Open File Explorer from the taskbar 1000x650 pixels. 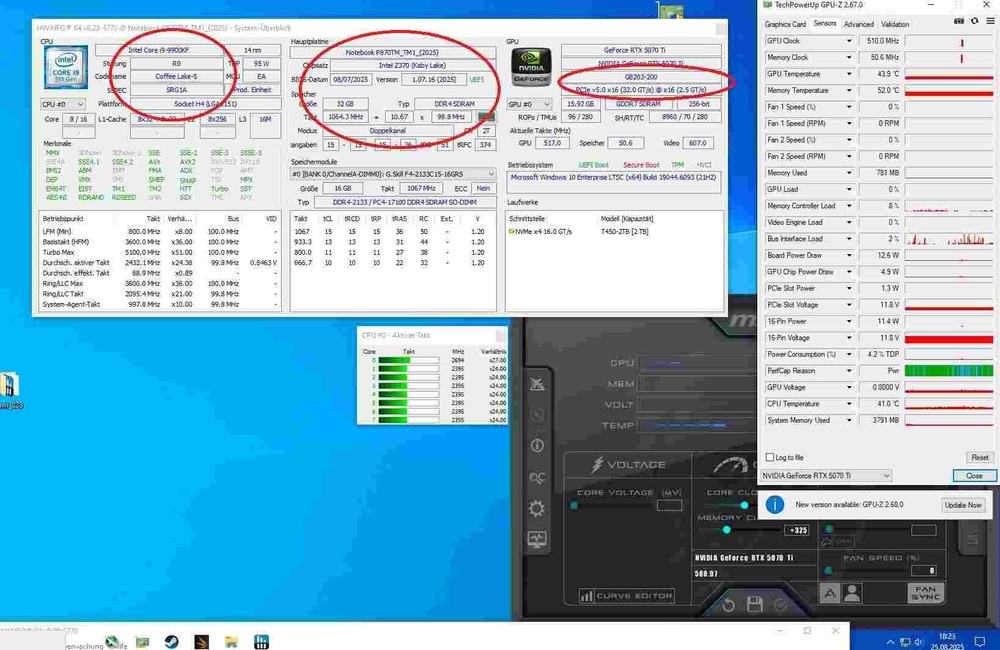(x=231, y=642)
